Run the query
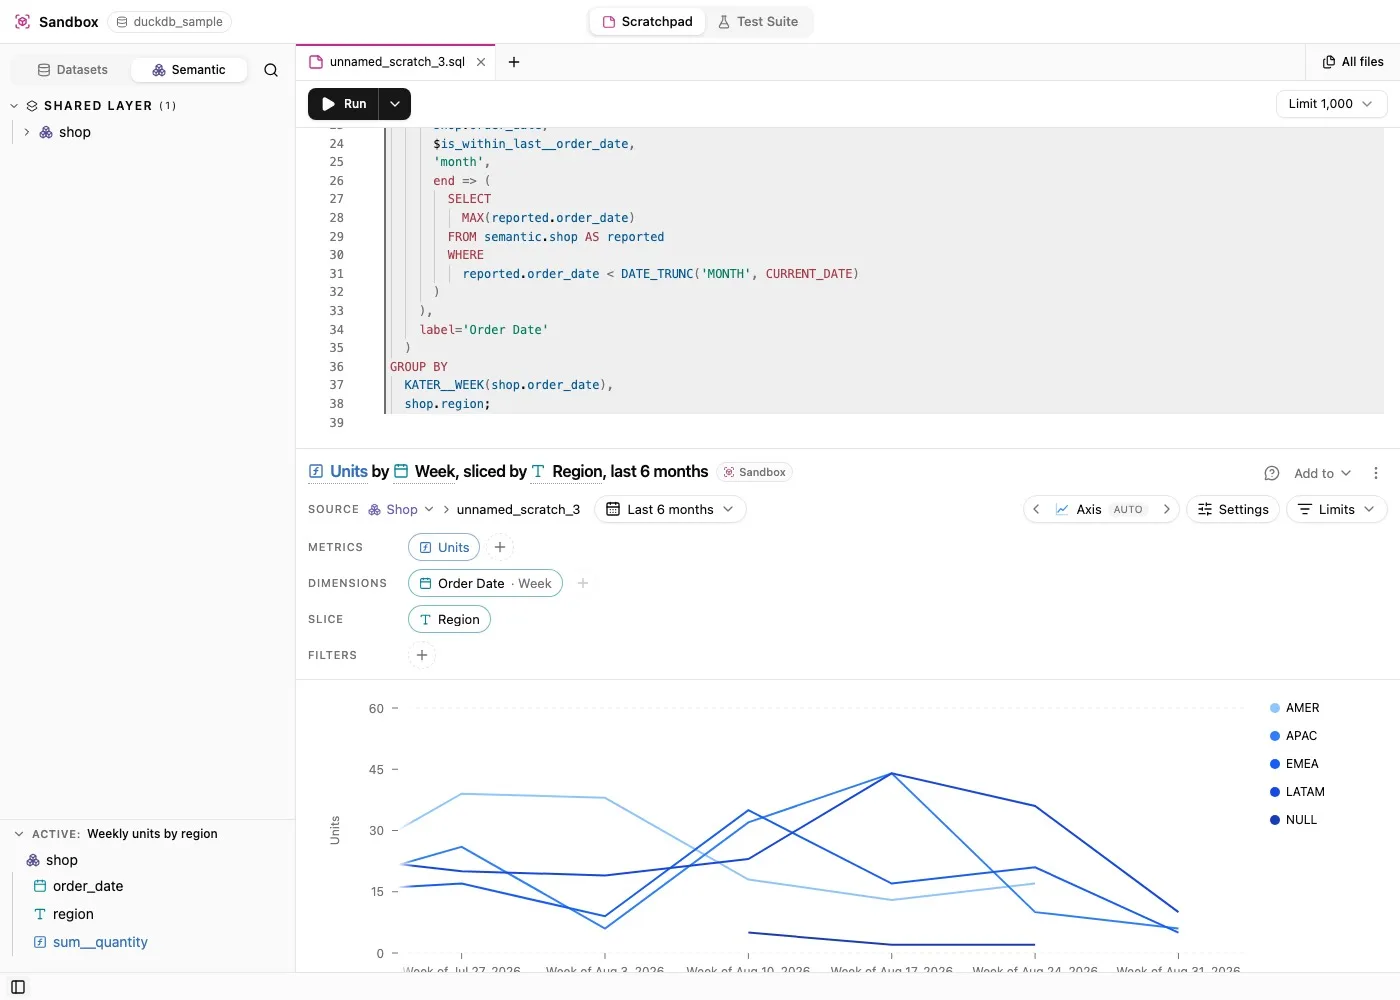The width and height of the screenshot is (1400, 1000). tap(343, 104)
